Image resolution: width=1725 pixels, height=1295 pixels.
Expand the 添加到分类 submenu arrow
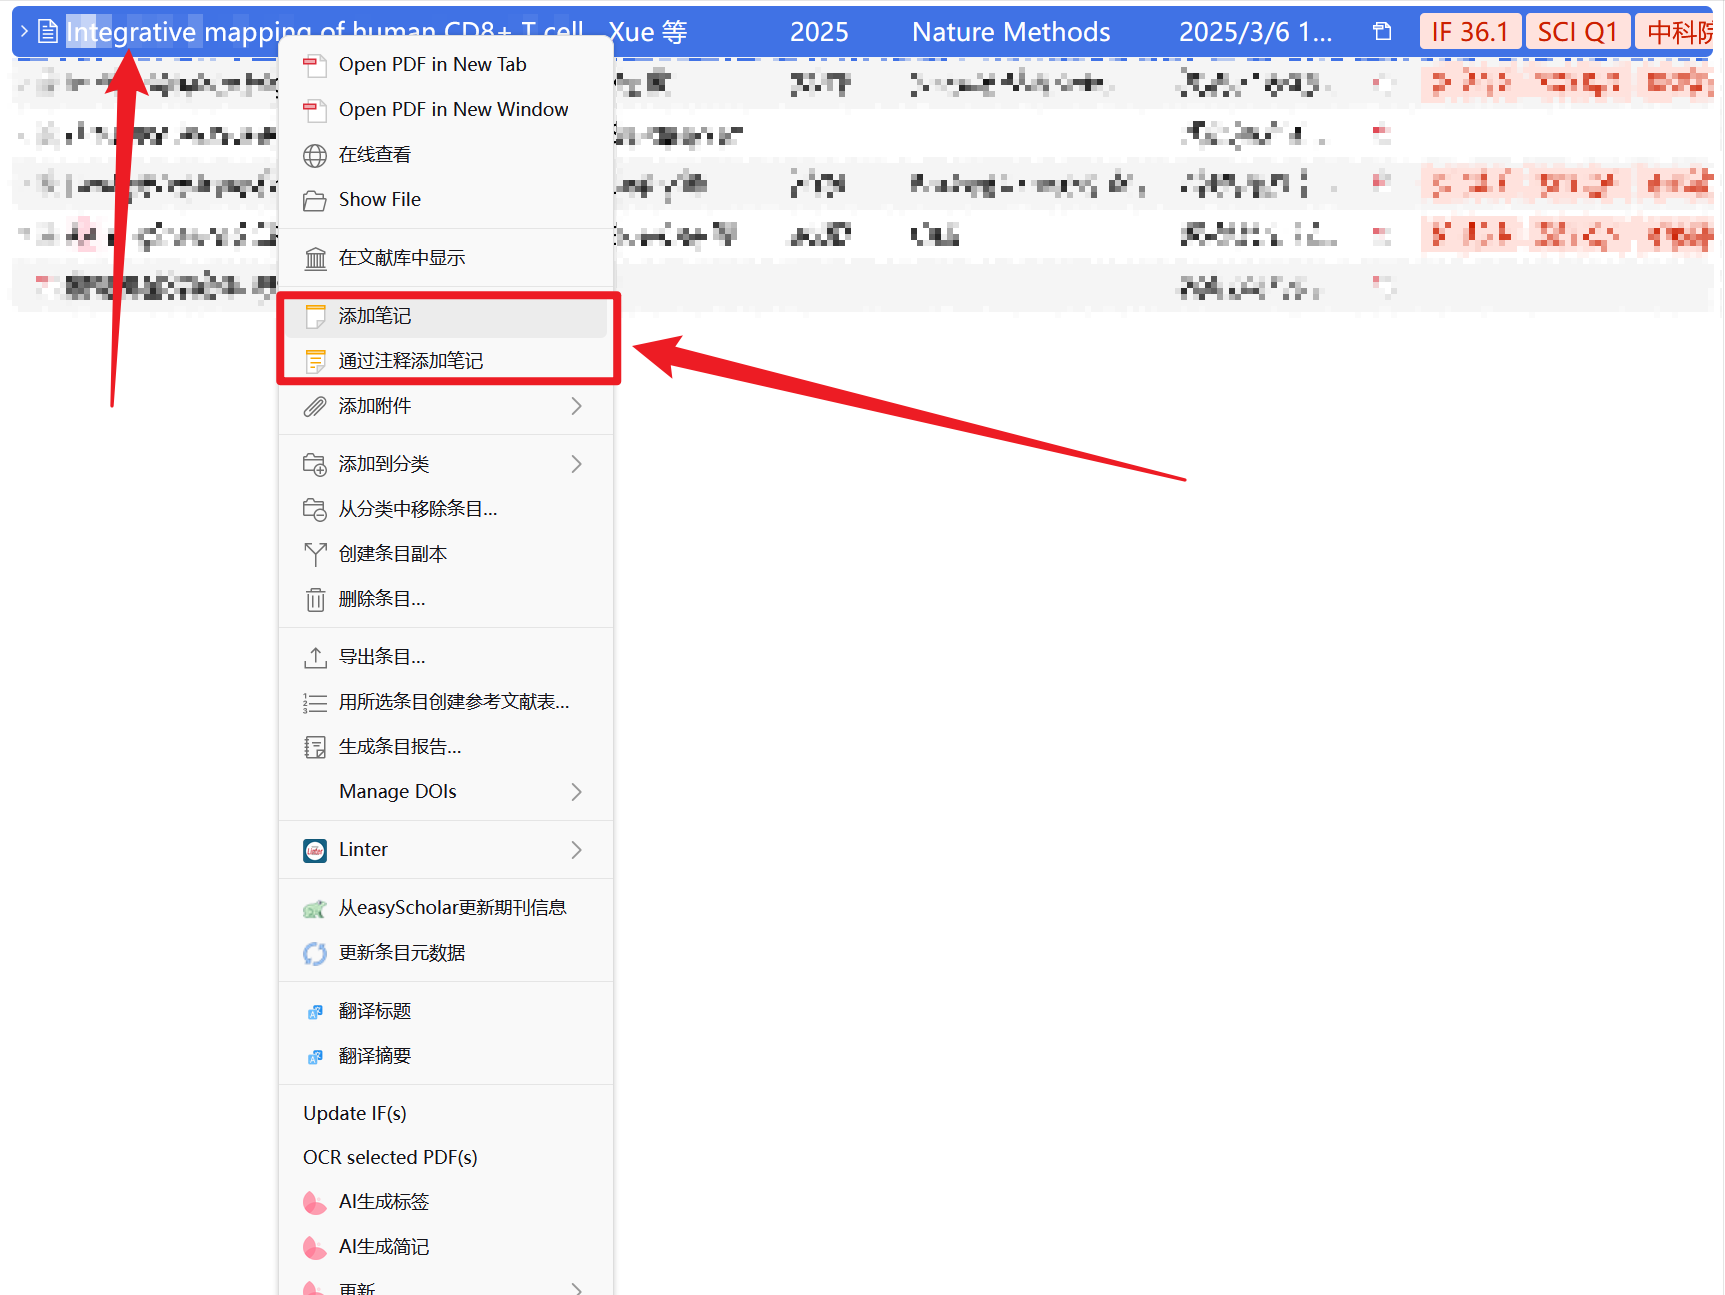point(576,464)
